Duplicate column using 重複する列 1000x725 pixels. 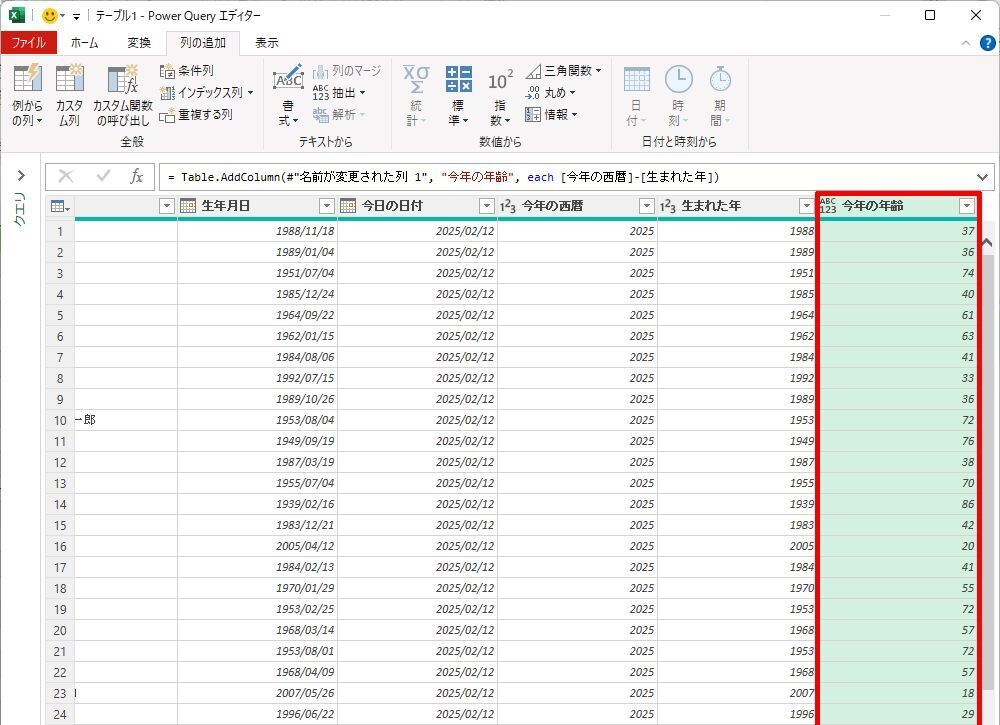(196, 115)
